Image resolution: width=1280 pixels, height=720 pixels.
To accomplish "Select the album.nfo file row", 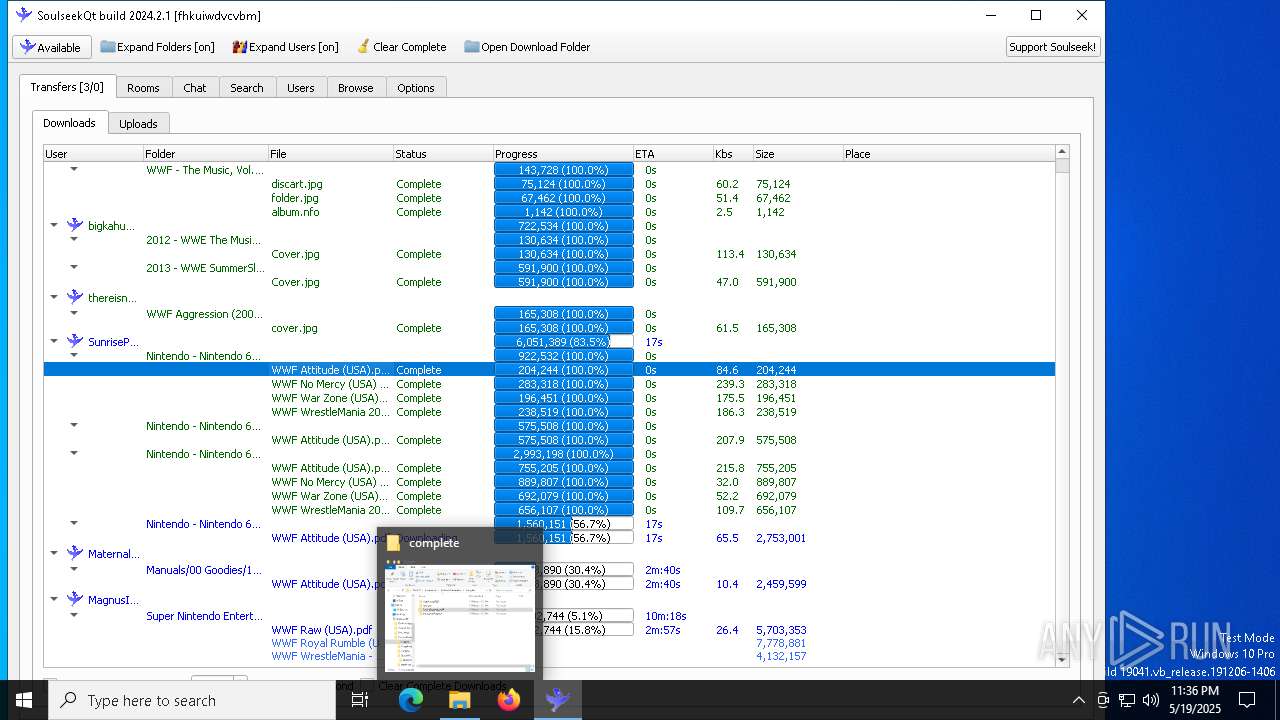I will point(549,212).
